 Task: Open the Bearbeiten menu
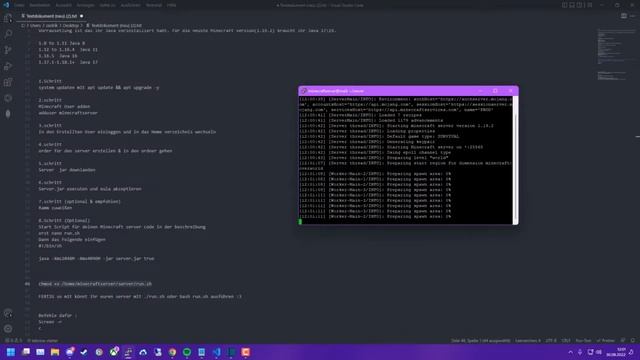pos(40,5)
